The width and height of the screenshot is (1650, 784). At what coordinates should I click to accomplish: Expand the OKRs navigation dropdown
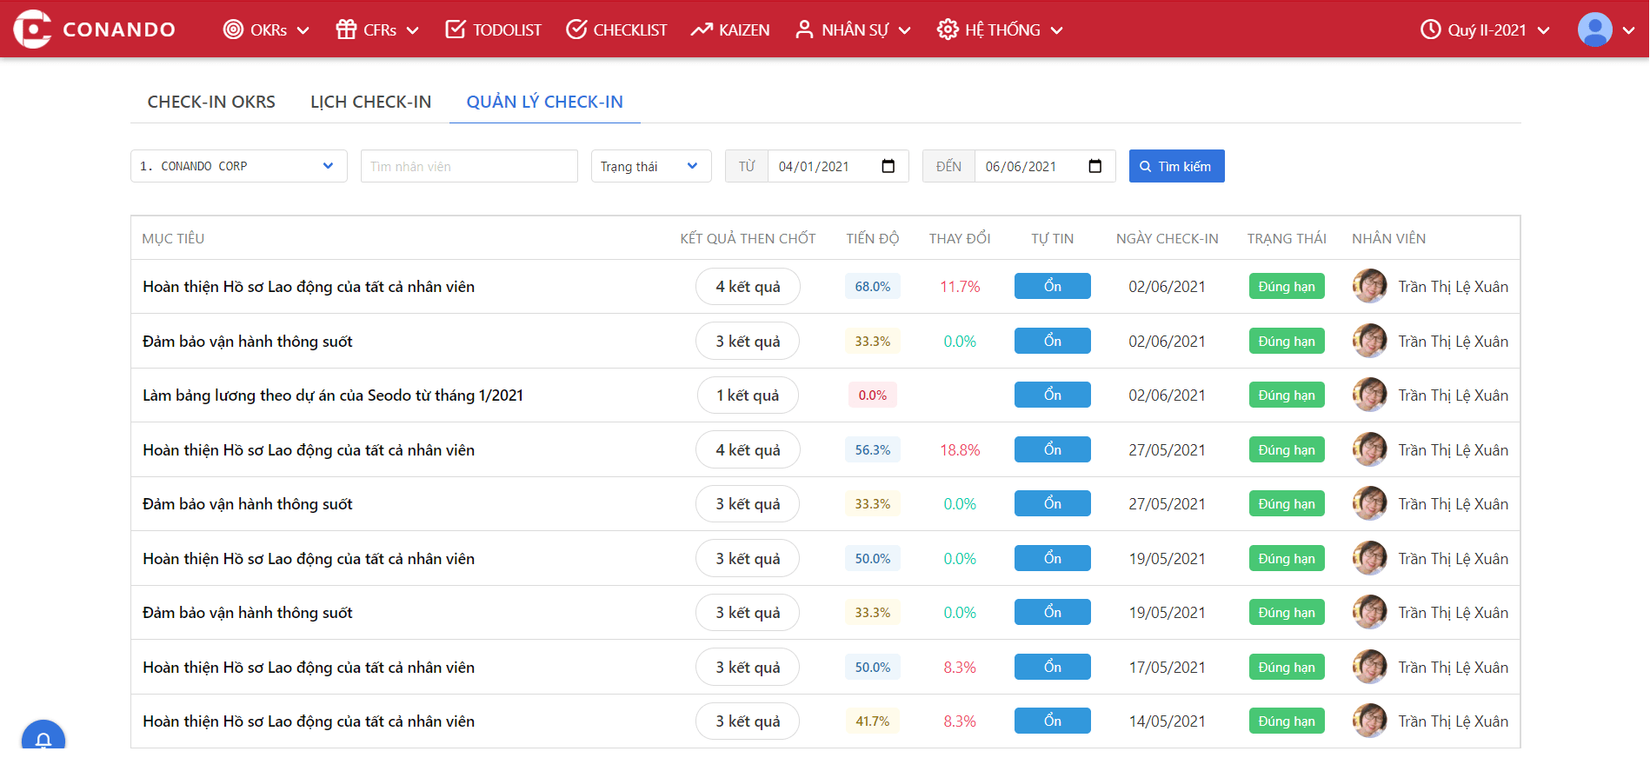click(266, 30)
